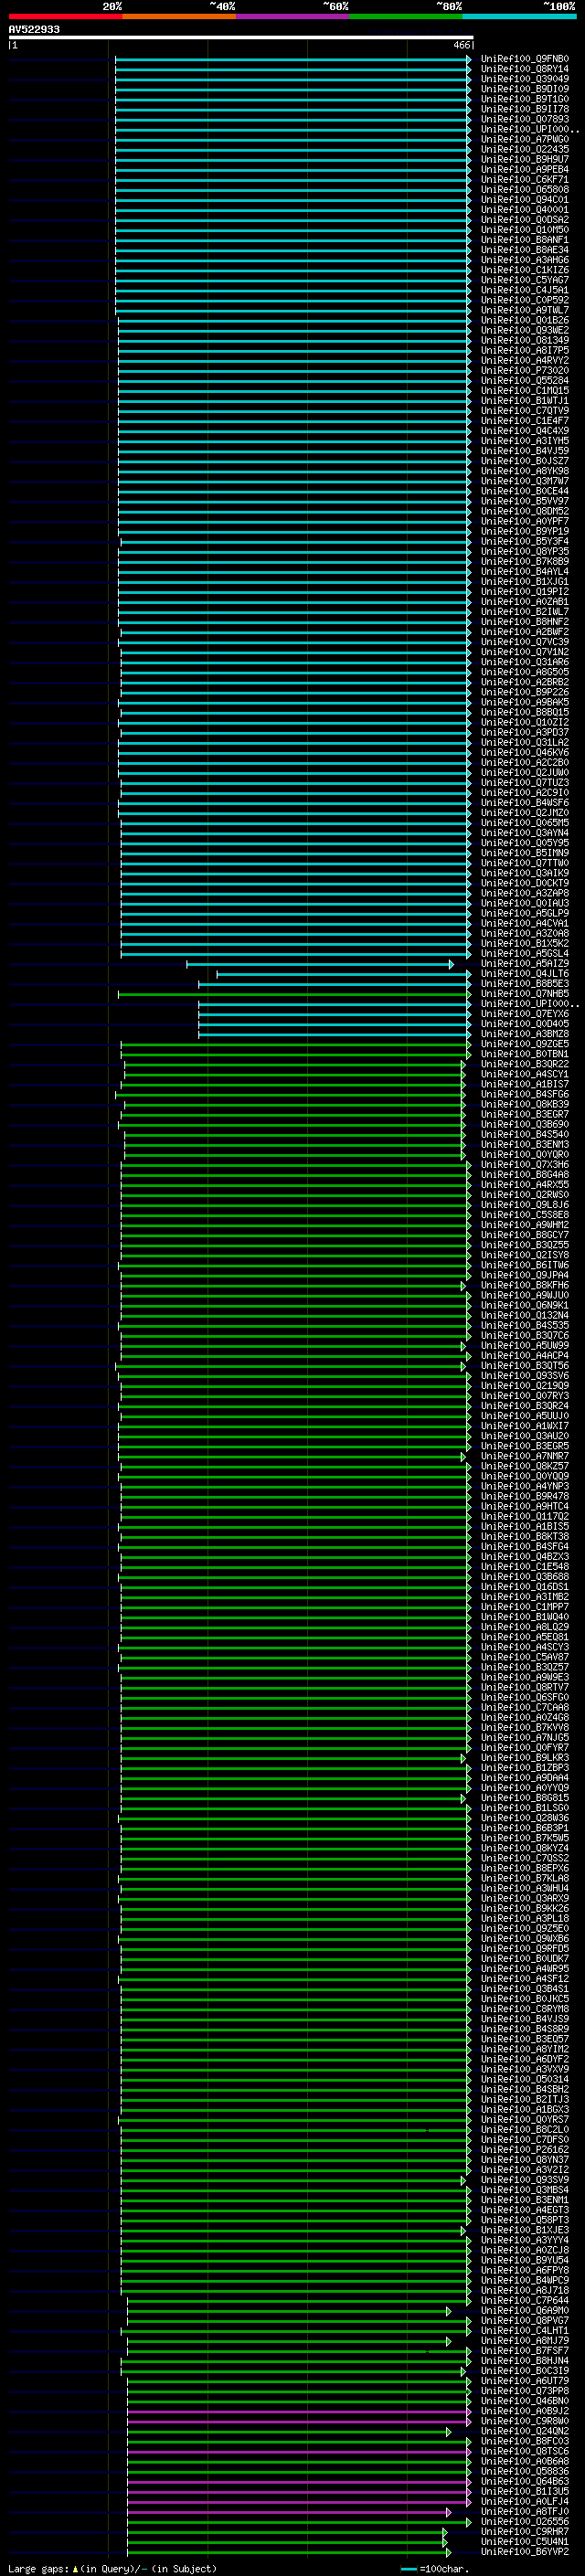585x2576 pixels.
Task: Select hit label UniRef100_C5U4N1
Action: coord(524,2542)
